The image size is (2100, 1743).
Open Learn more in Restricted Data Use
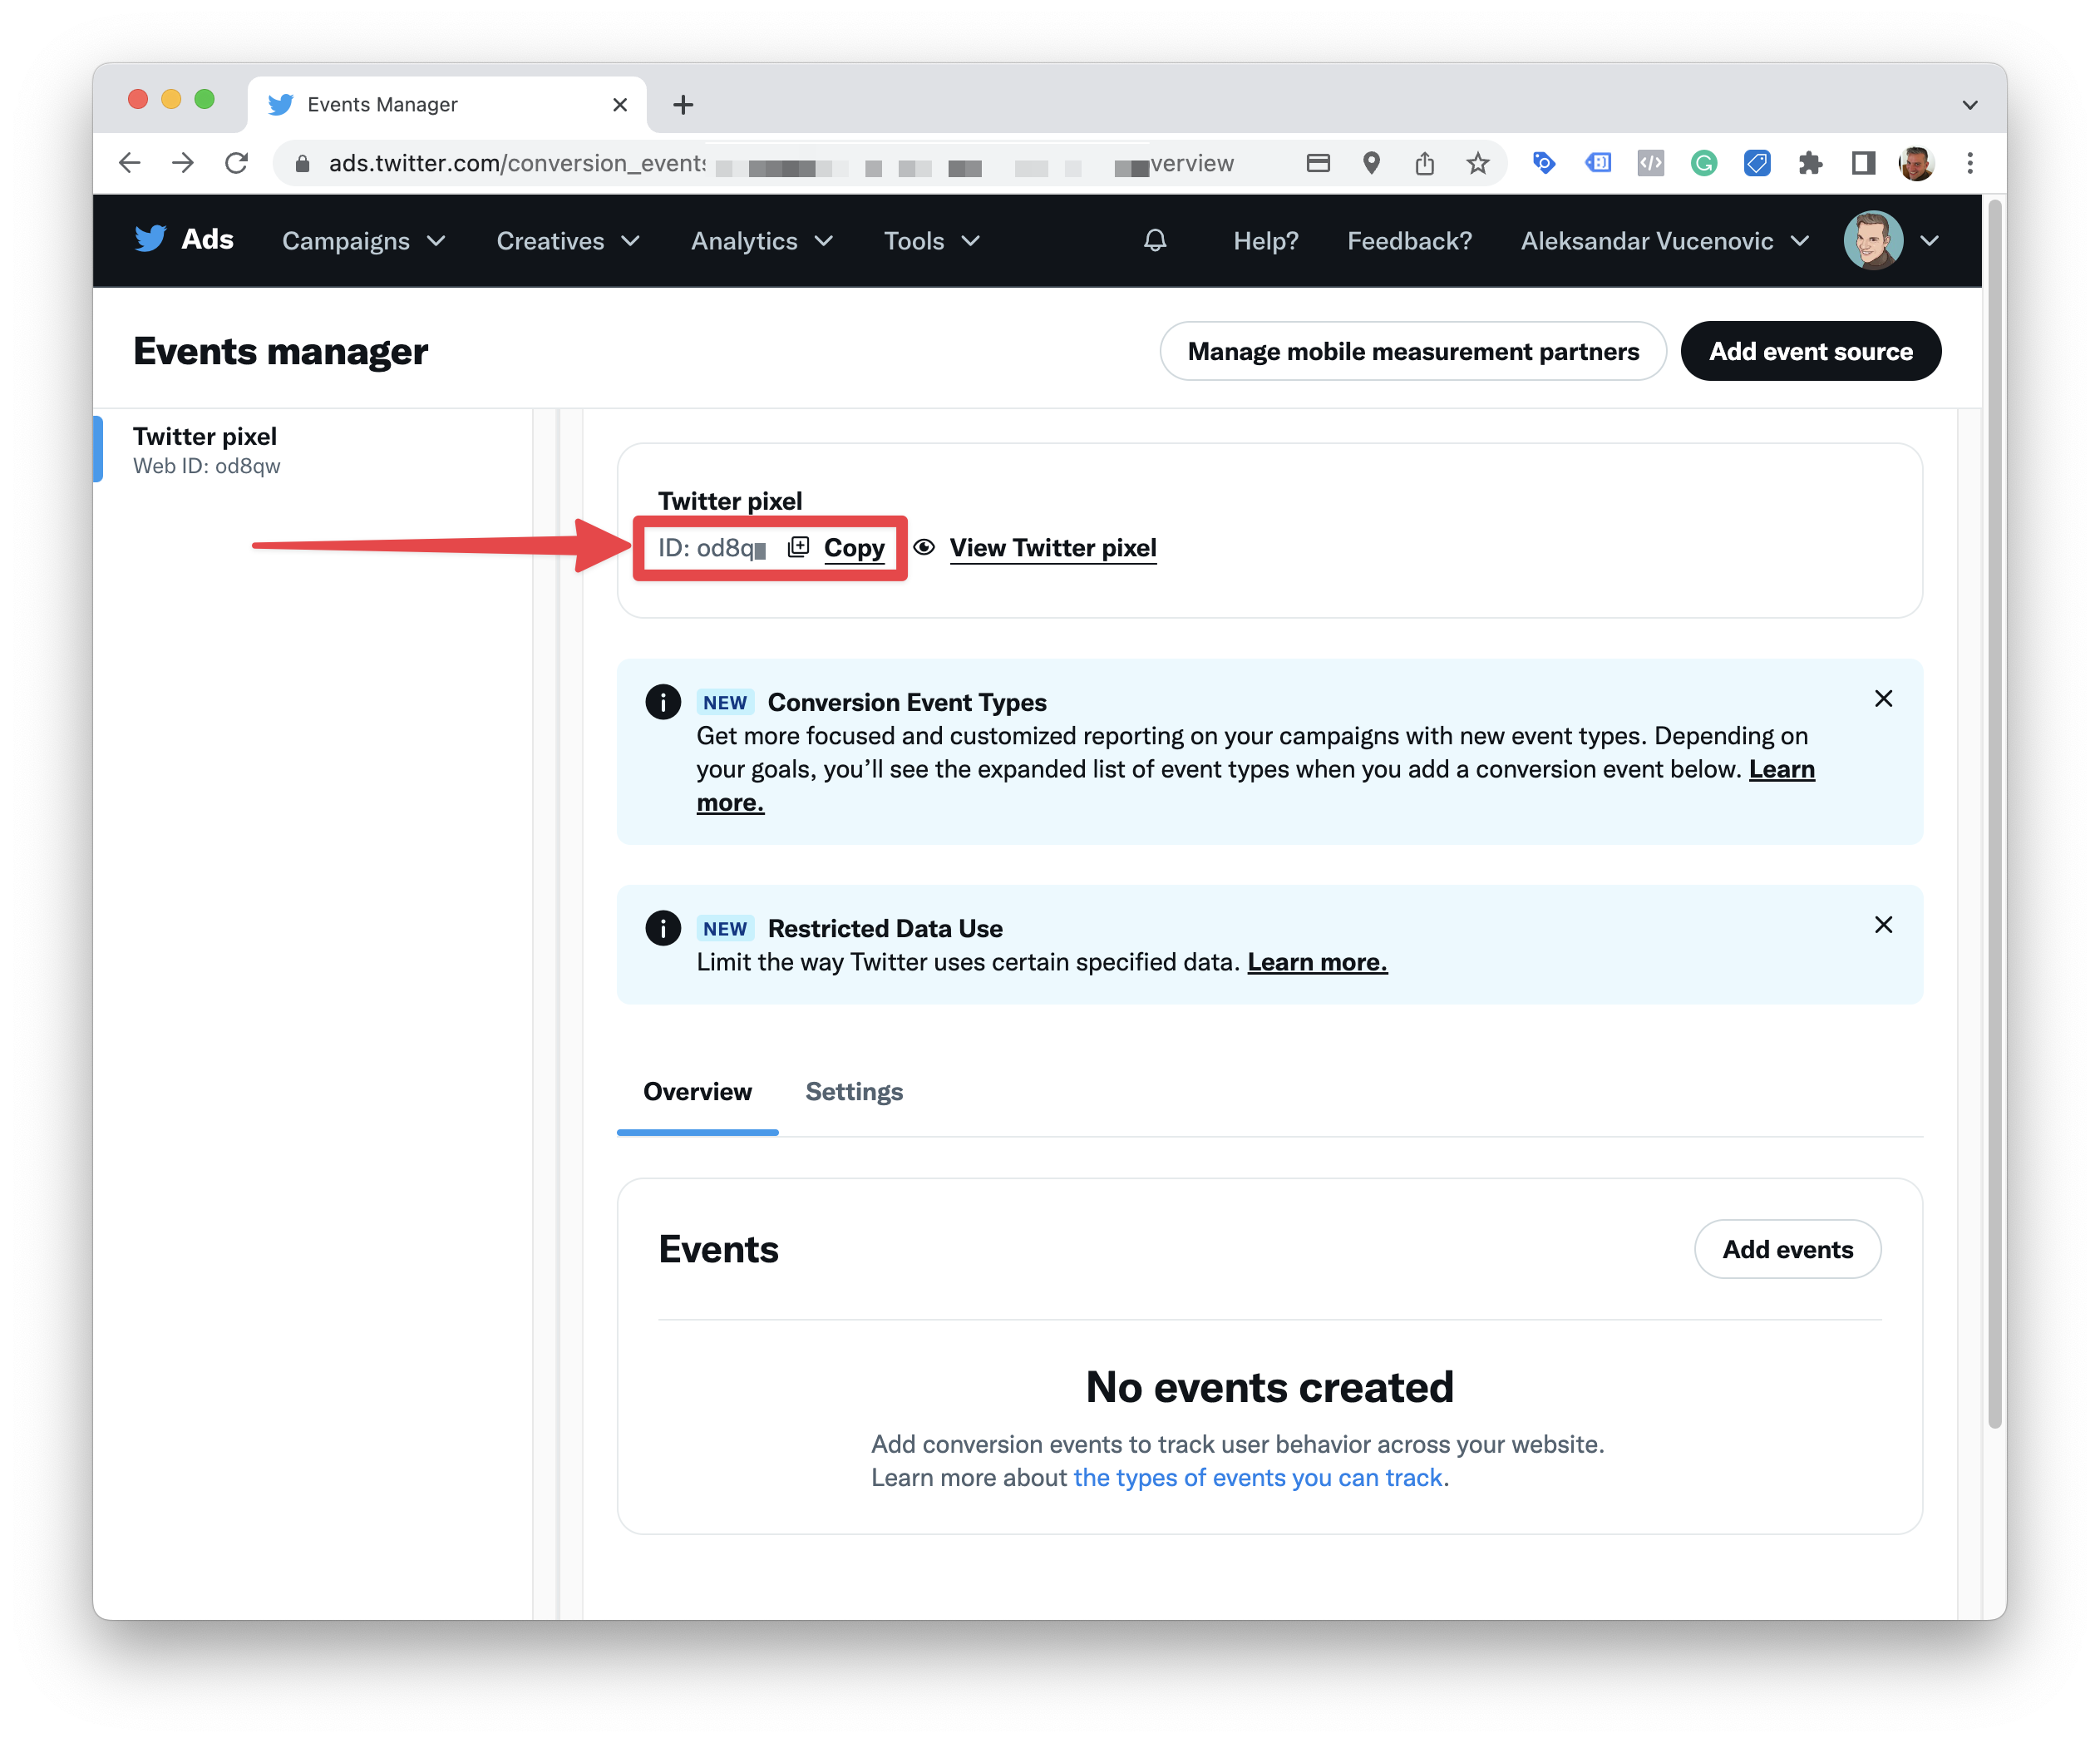pos(1317,962)
